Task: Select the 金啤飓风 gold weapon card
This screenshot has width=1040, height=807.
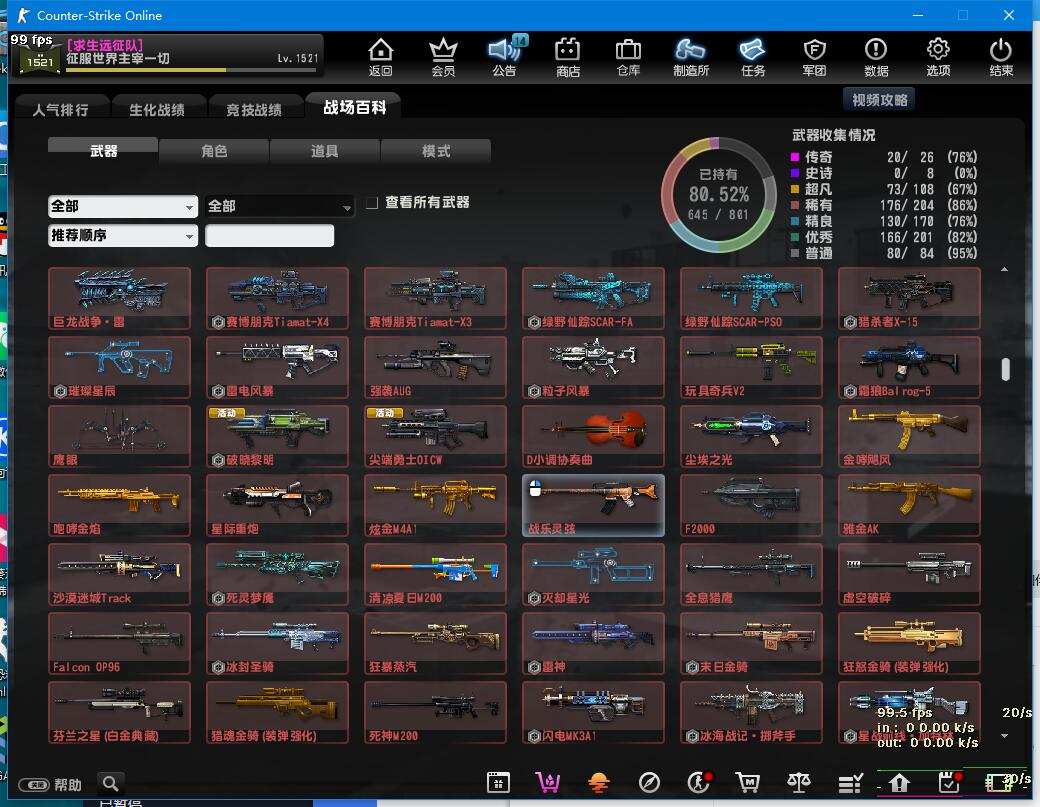Action: [909, 436]
